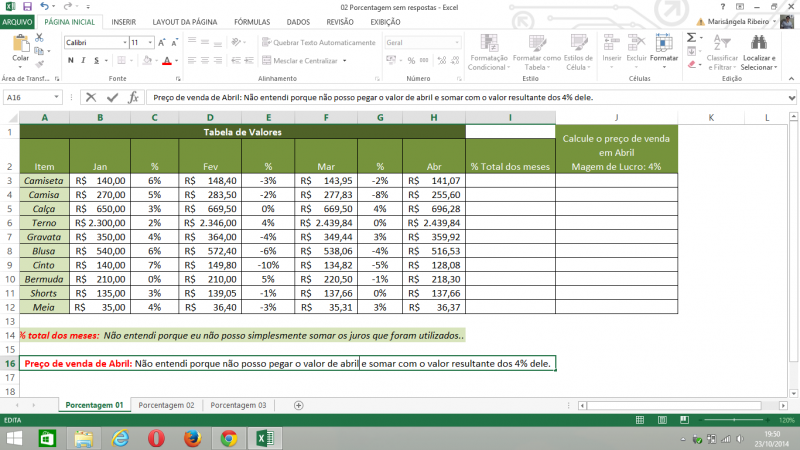Click the Fill down-arrow icon in Edição
800x450 pixels.
click(x=691, y=51)
